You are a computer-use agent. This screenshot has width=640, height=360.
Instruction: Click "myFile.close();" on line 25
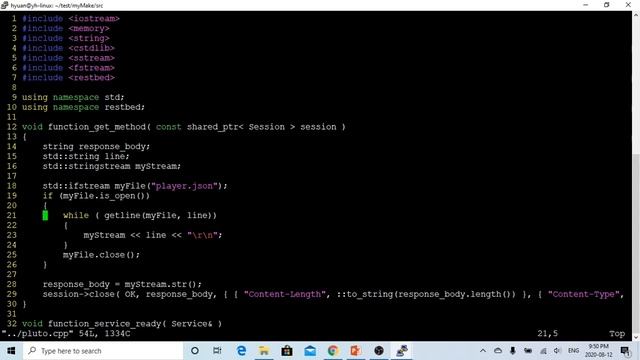click(101, 255)
